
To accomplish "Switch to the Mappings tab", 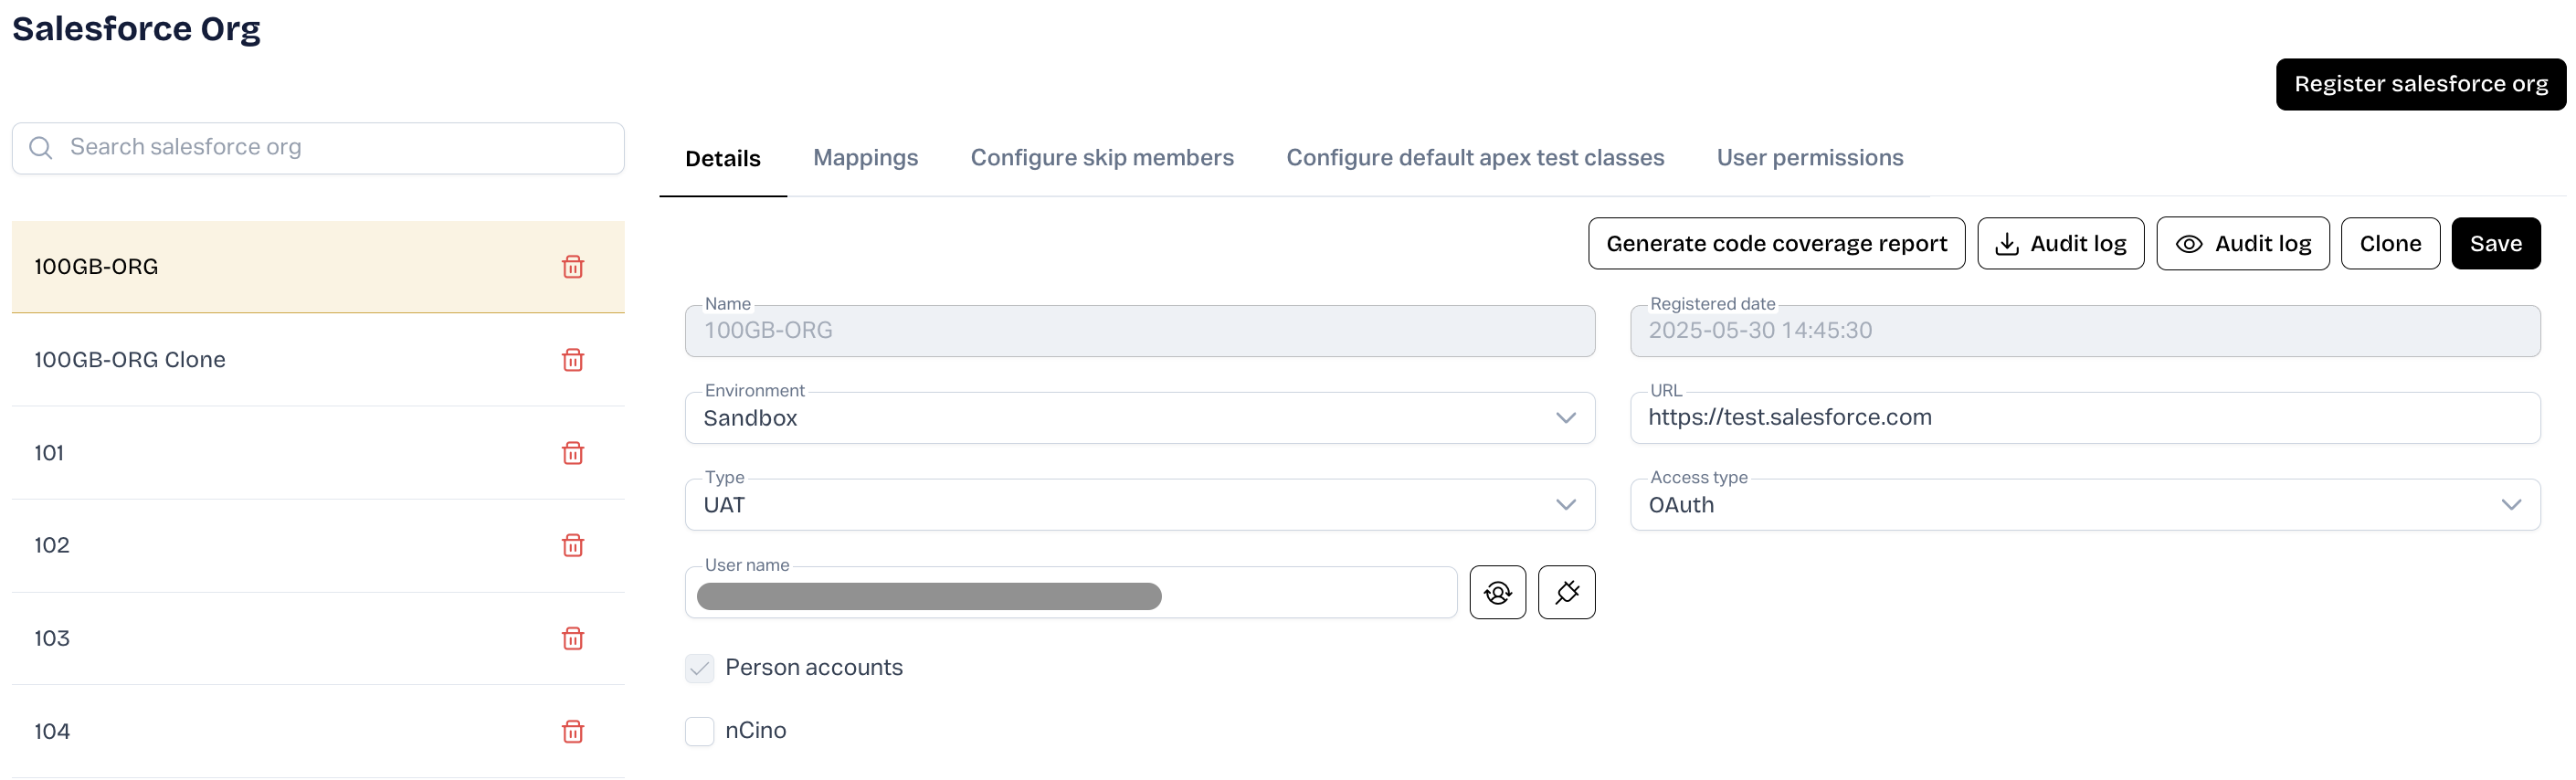I will click(x=865, y=158).
